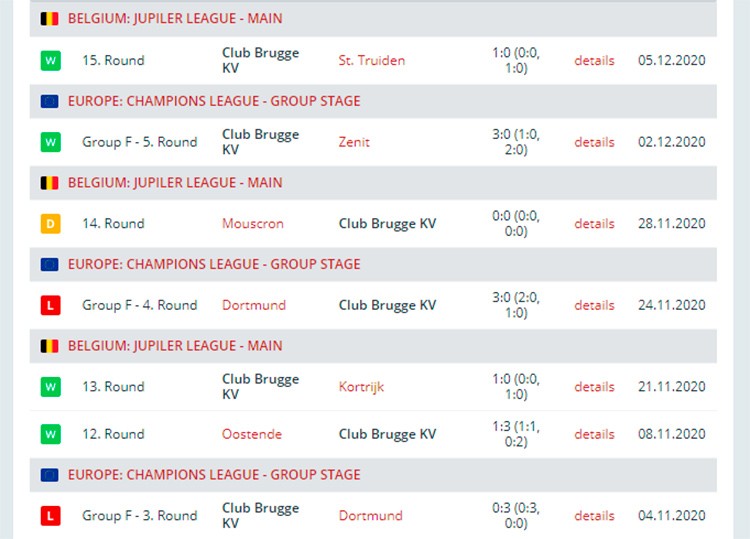Open the Mouscron team link

(253, 223)
